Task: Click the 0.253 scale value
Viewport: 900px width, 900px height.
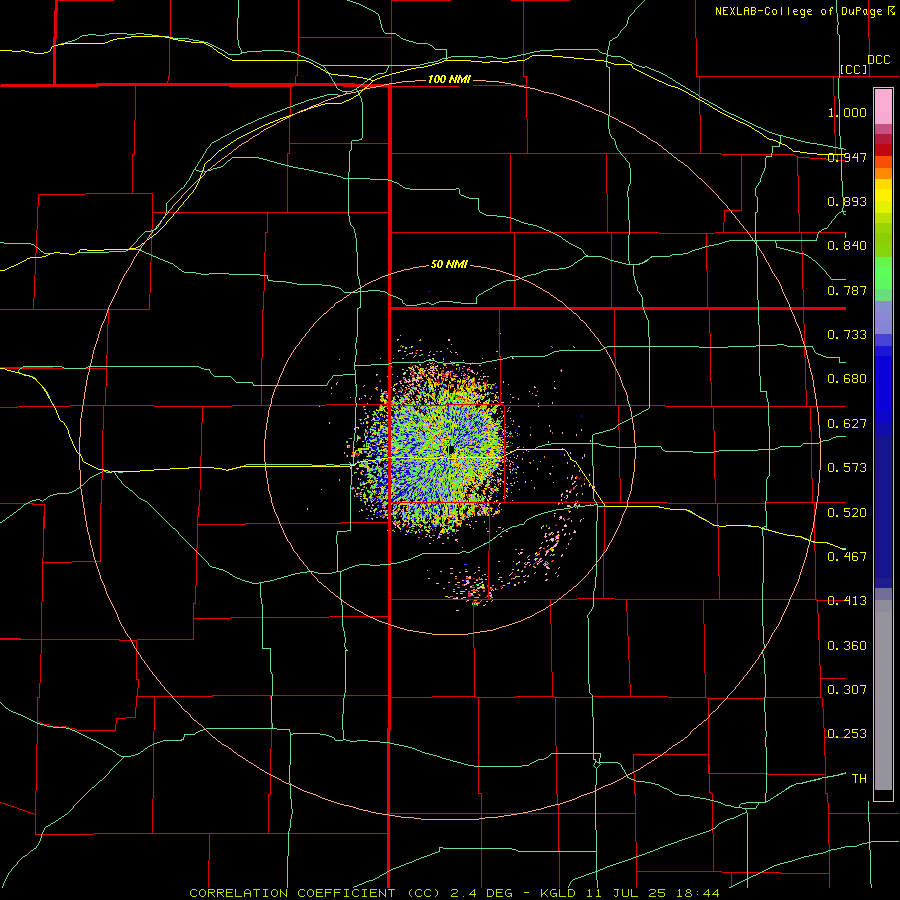Action: 847,734
